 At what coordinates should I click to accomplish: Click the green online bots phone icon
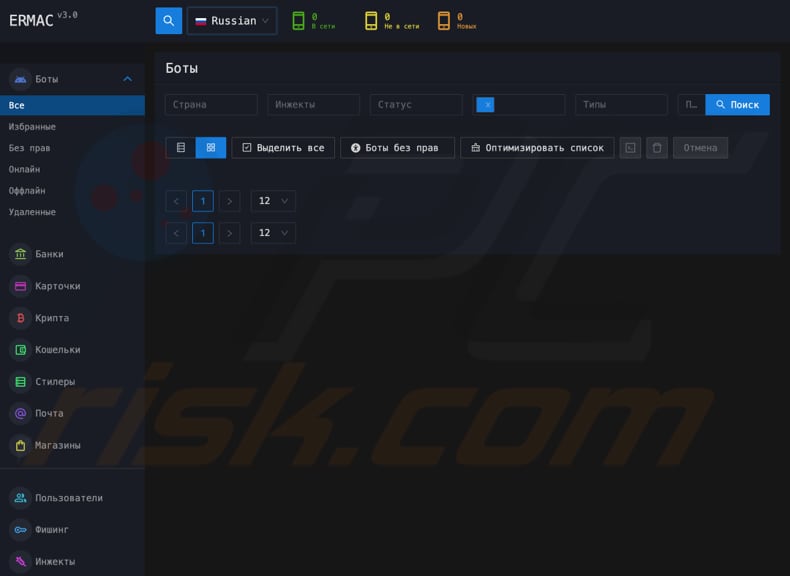(298, 21)
